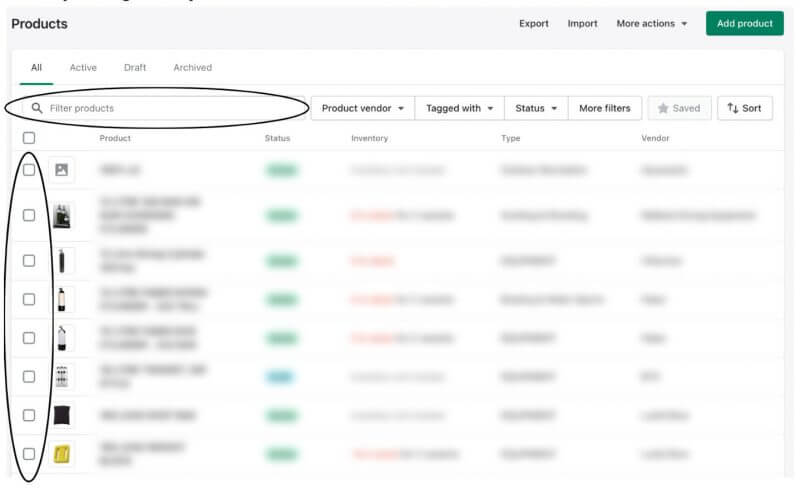
Task: Open the black pillow product thumbnail
Action: point(62,415)
